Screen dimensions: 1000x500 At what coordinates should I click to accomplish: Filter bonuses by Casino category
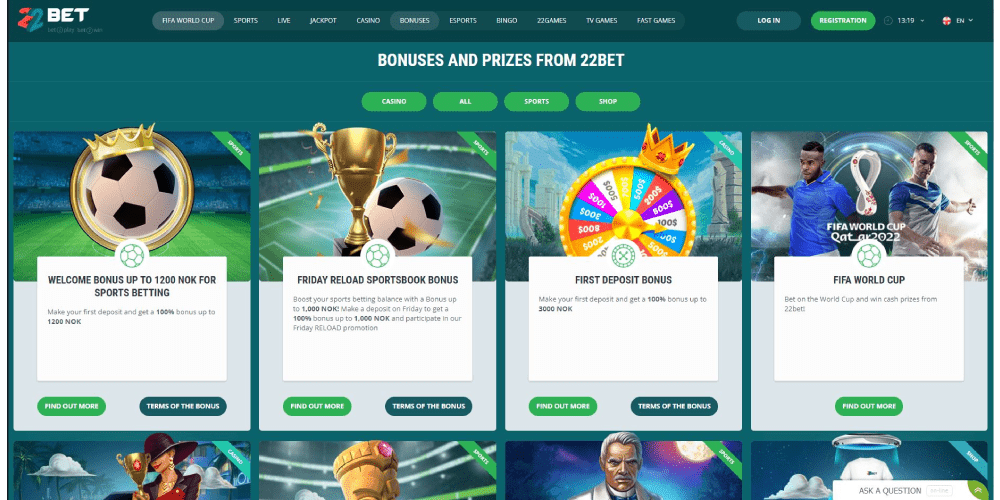(x=394, y=101)
